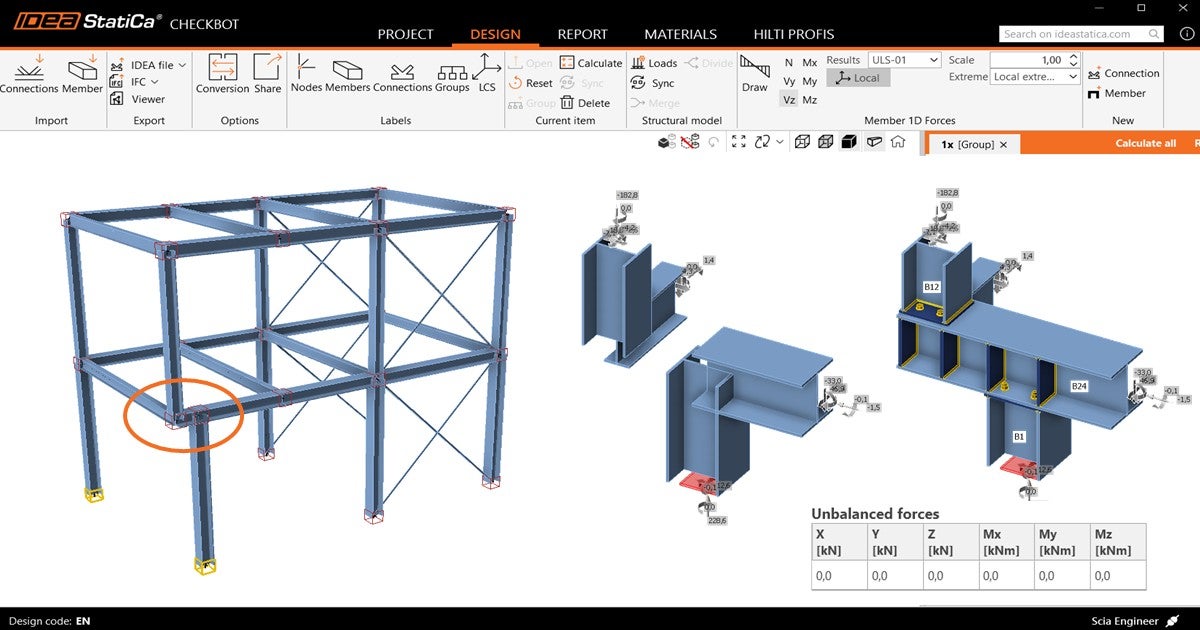This screenshot has width=1200, height=630.
Task: Select solid cube view mode
Action: point(848,142)
